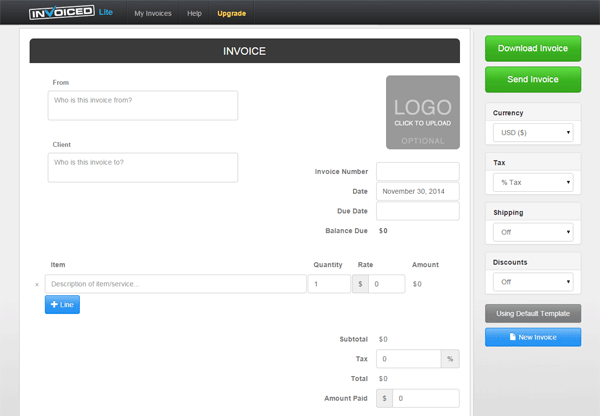Click the item description field
The width and height of the screenshot is (600, 416).
pos(176,284)
